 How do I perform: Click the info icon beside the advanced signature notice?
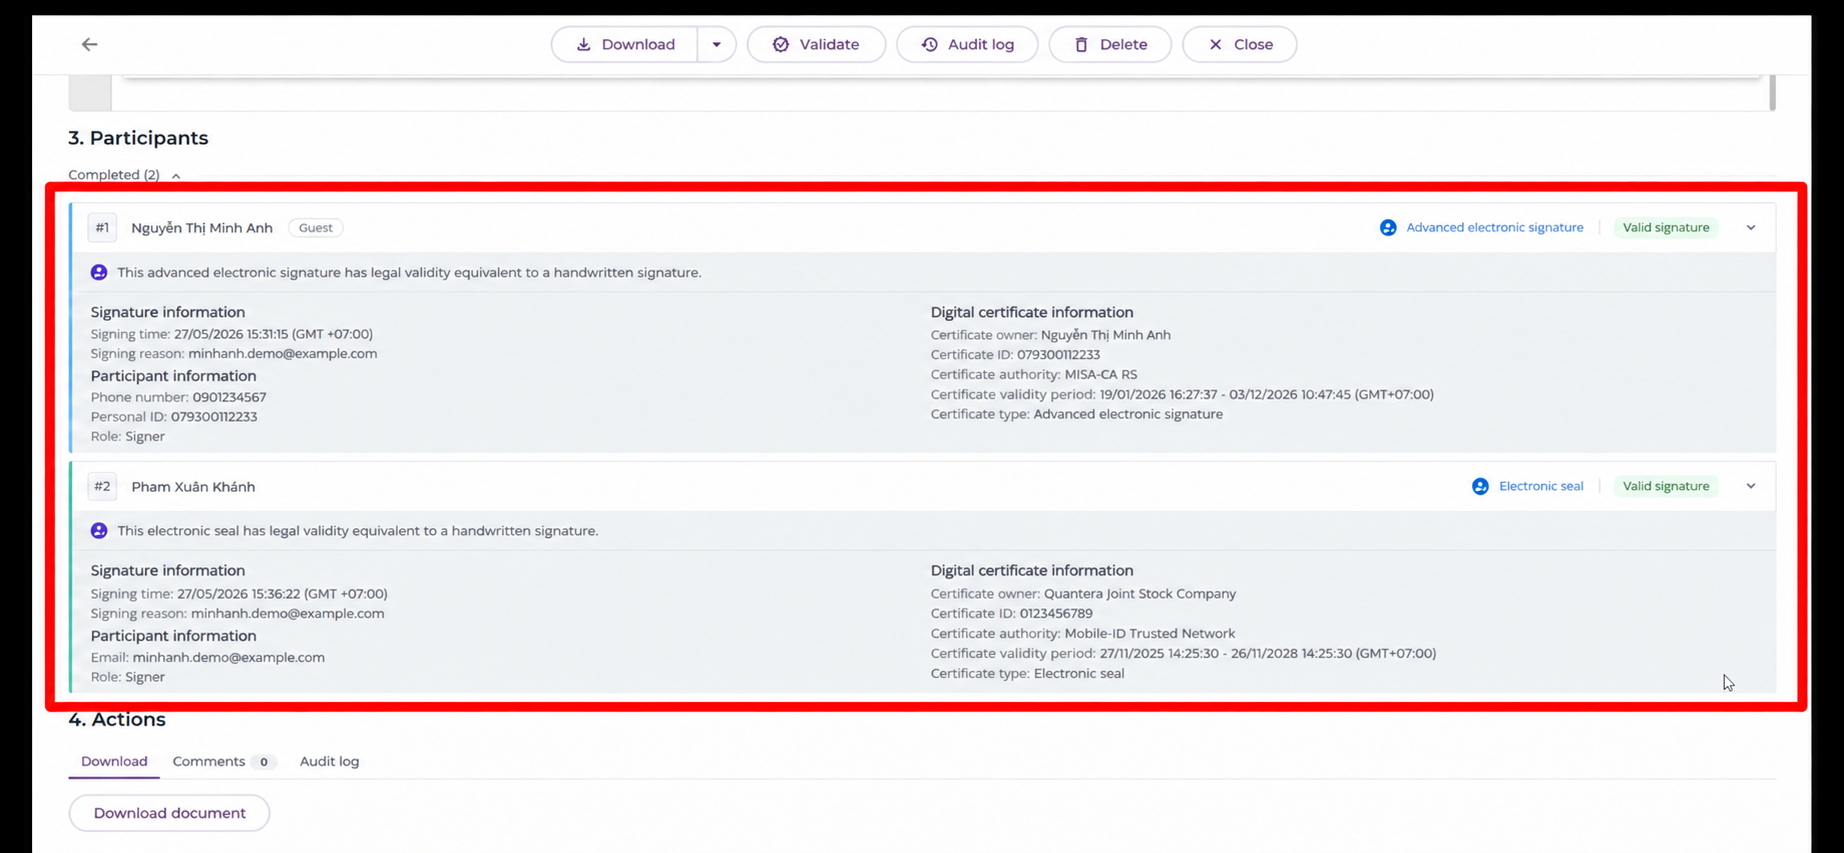(x=99, y=272)
